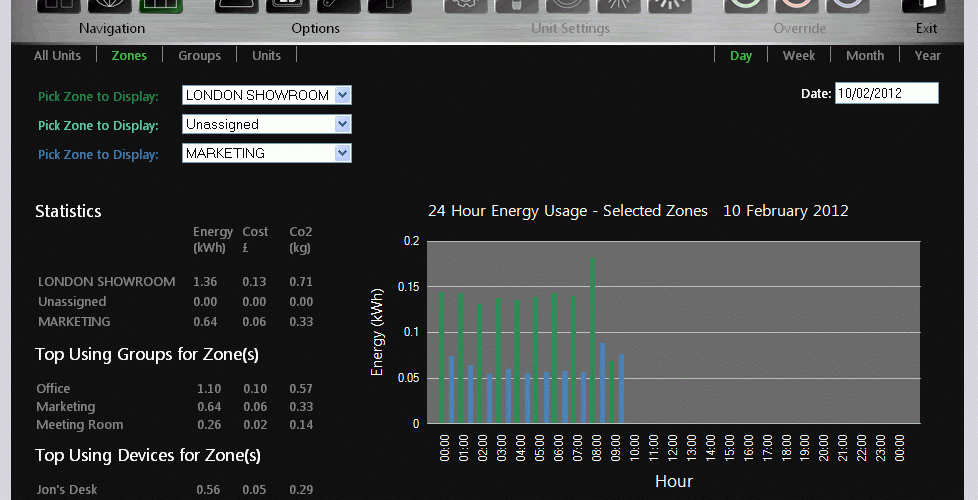
Task: Click the Meeting Room group row
Action: (175, 425)
